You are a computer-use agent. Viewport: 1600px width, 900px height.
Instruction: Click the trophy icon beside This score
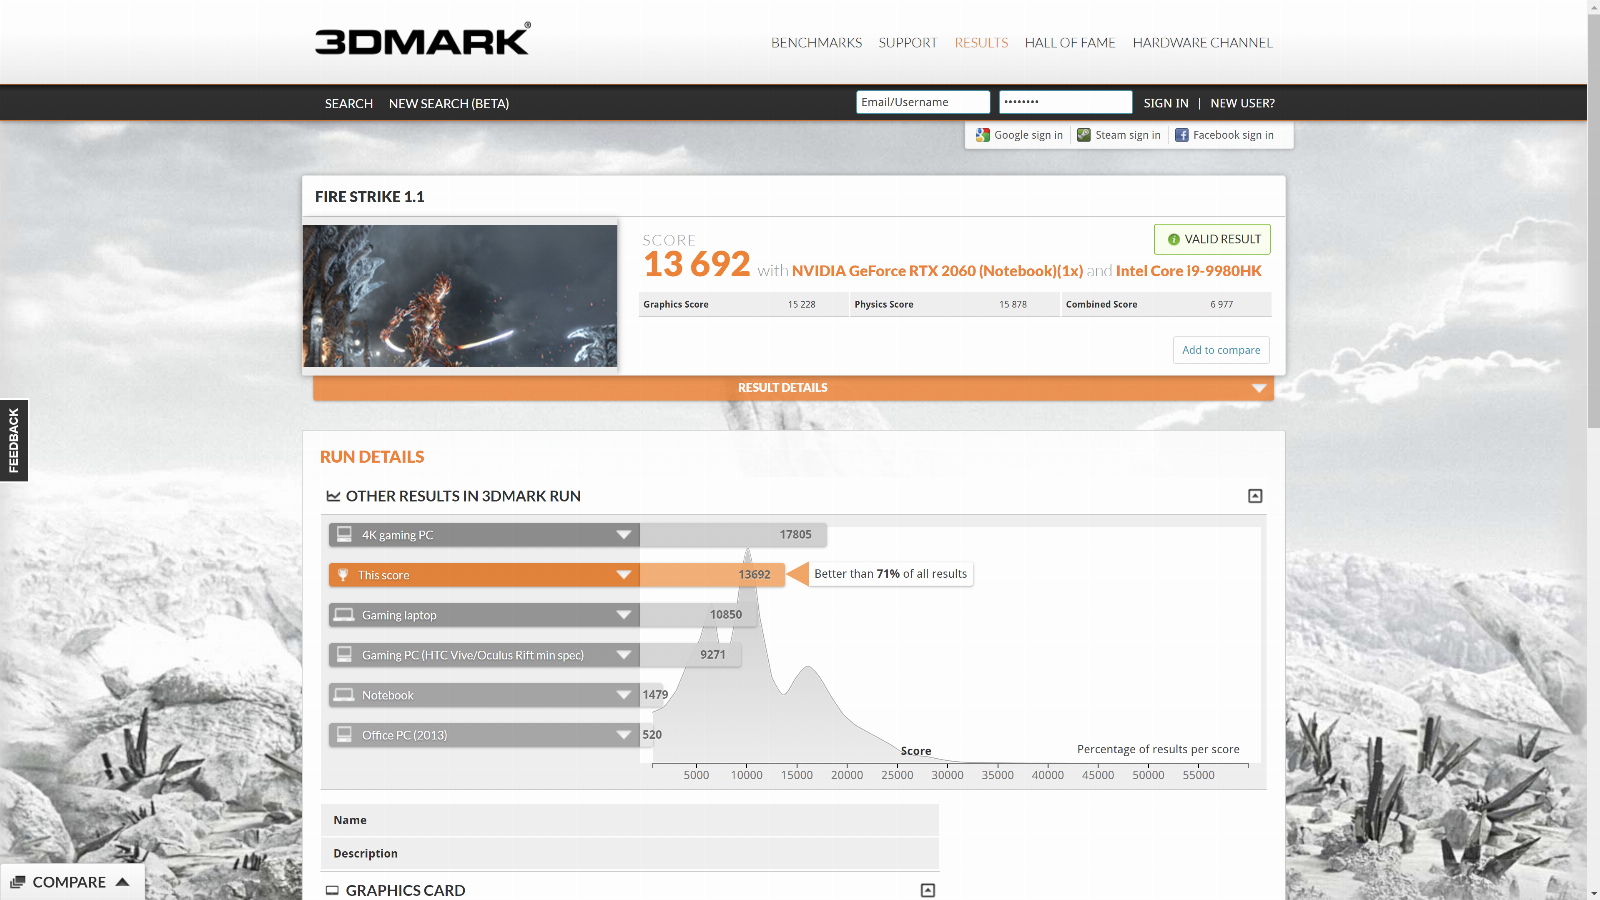343,575
